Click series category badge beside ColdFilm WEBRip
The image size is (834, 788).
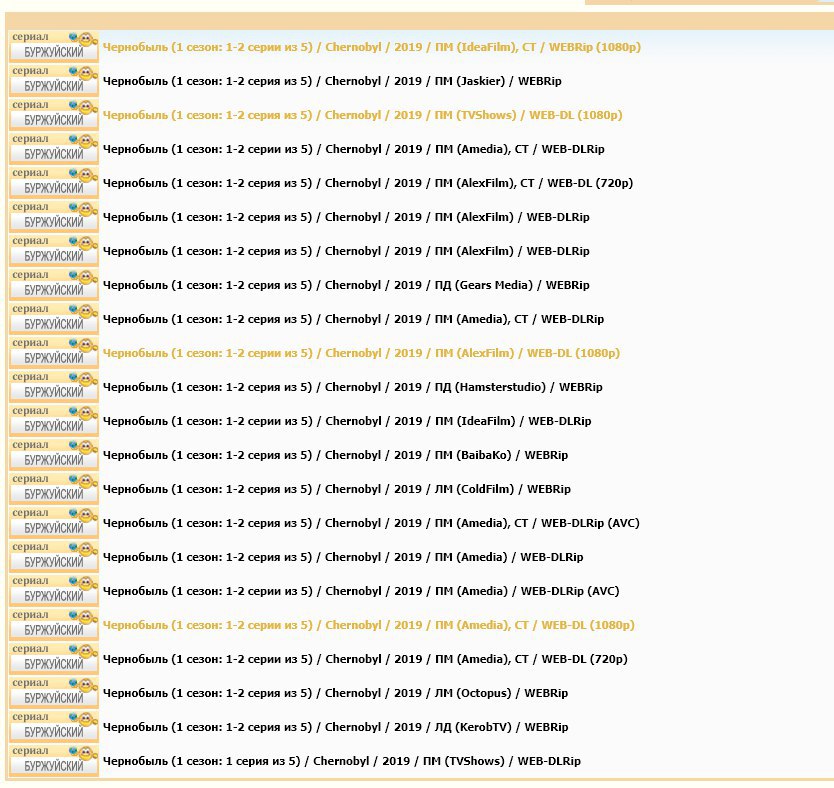(x=54, y=489)
